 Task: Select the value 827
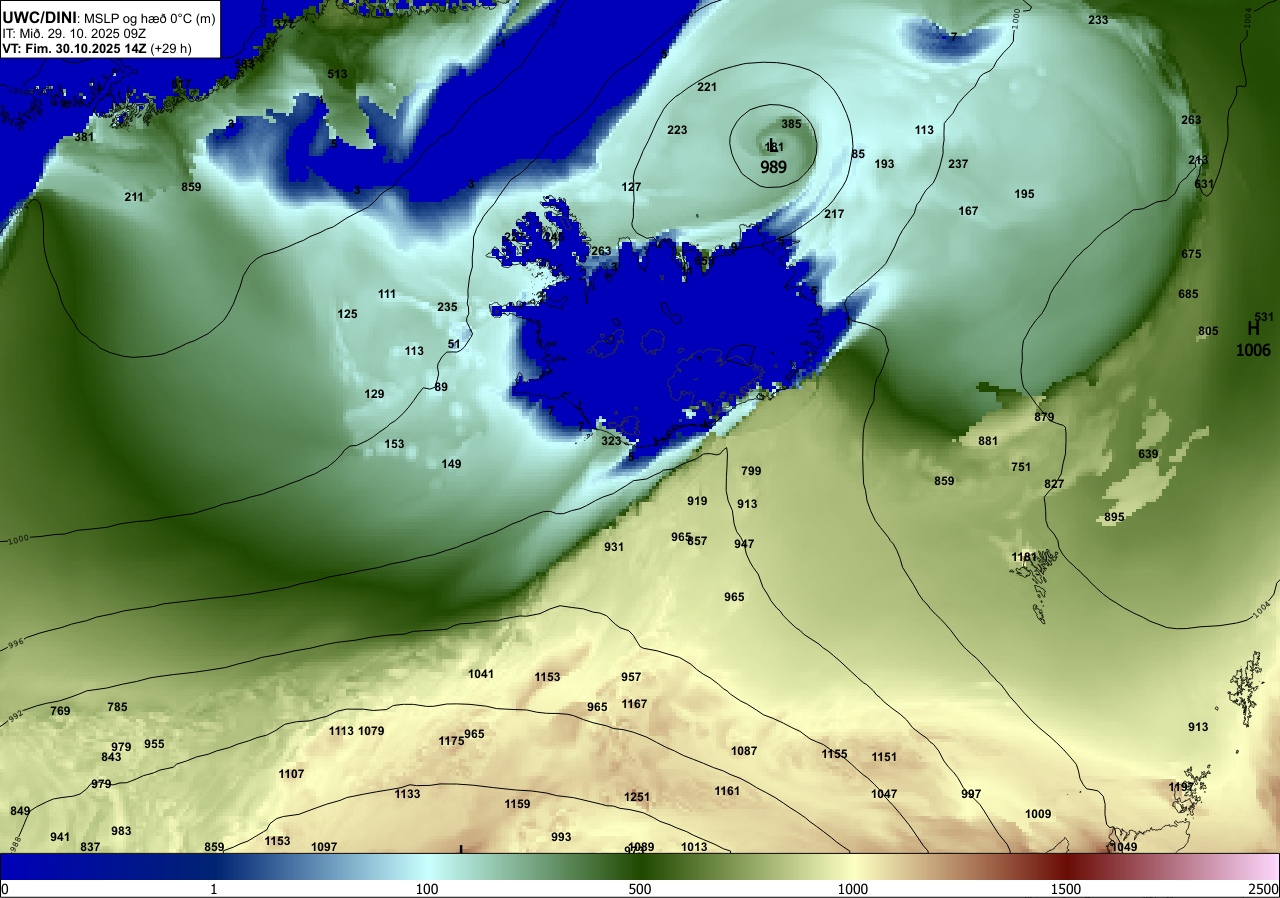pos(1054,484)
